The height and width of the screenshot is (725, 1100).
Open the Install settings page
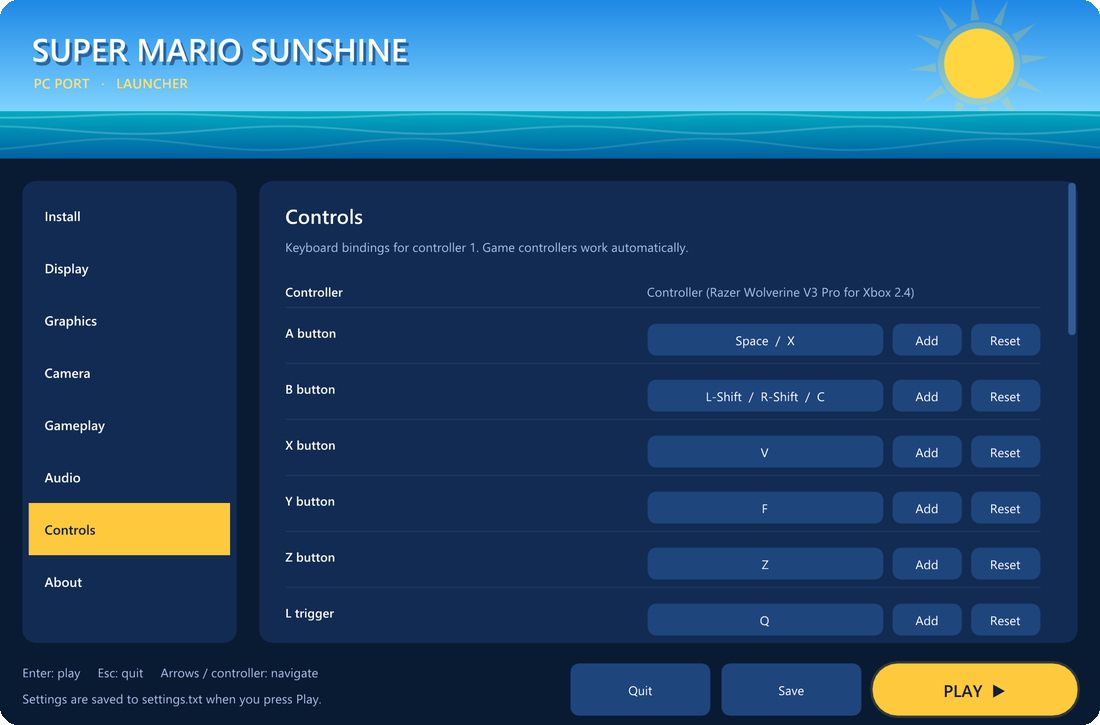[x=129, y=216]
